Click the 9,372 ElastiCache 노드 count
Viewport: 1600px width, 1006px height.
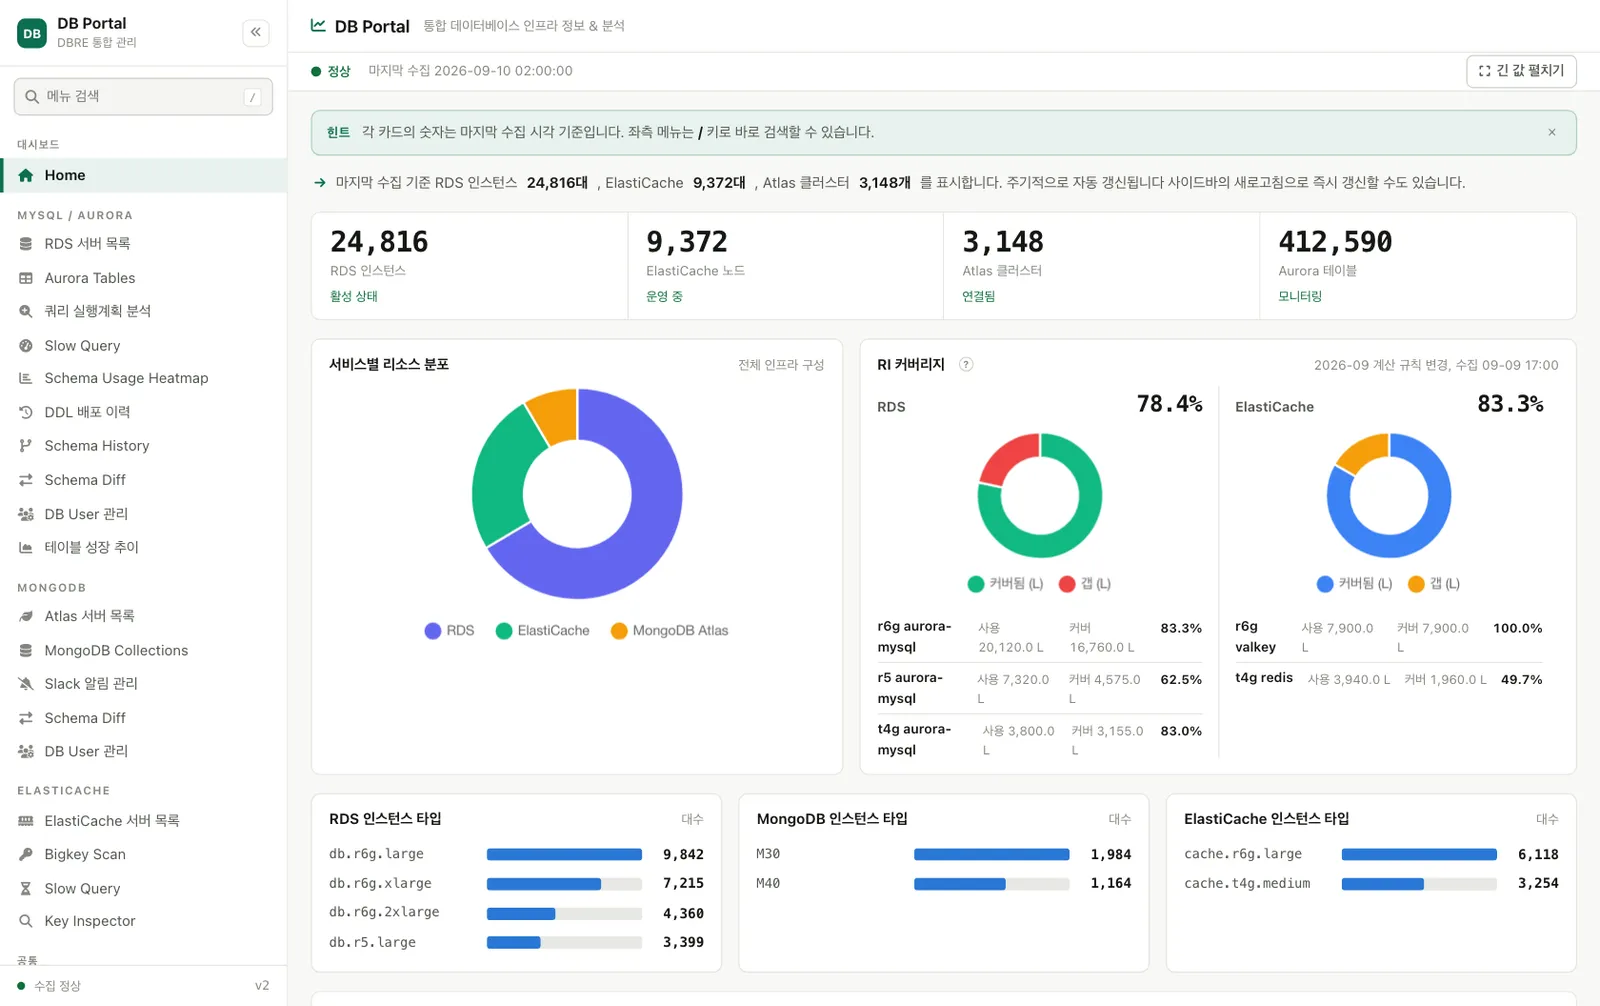tap(687, 242)
